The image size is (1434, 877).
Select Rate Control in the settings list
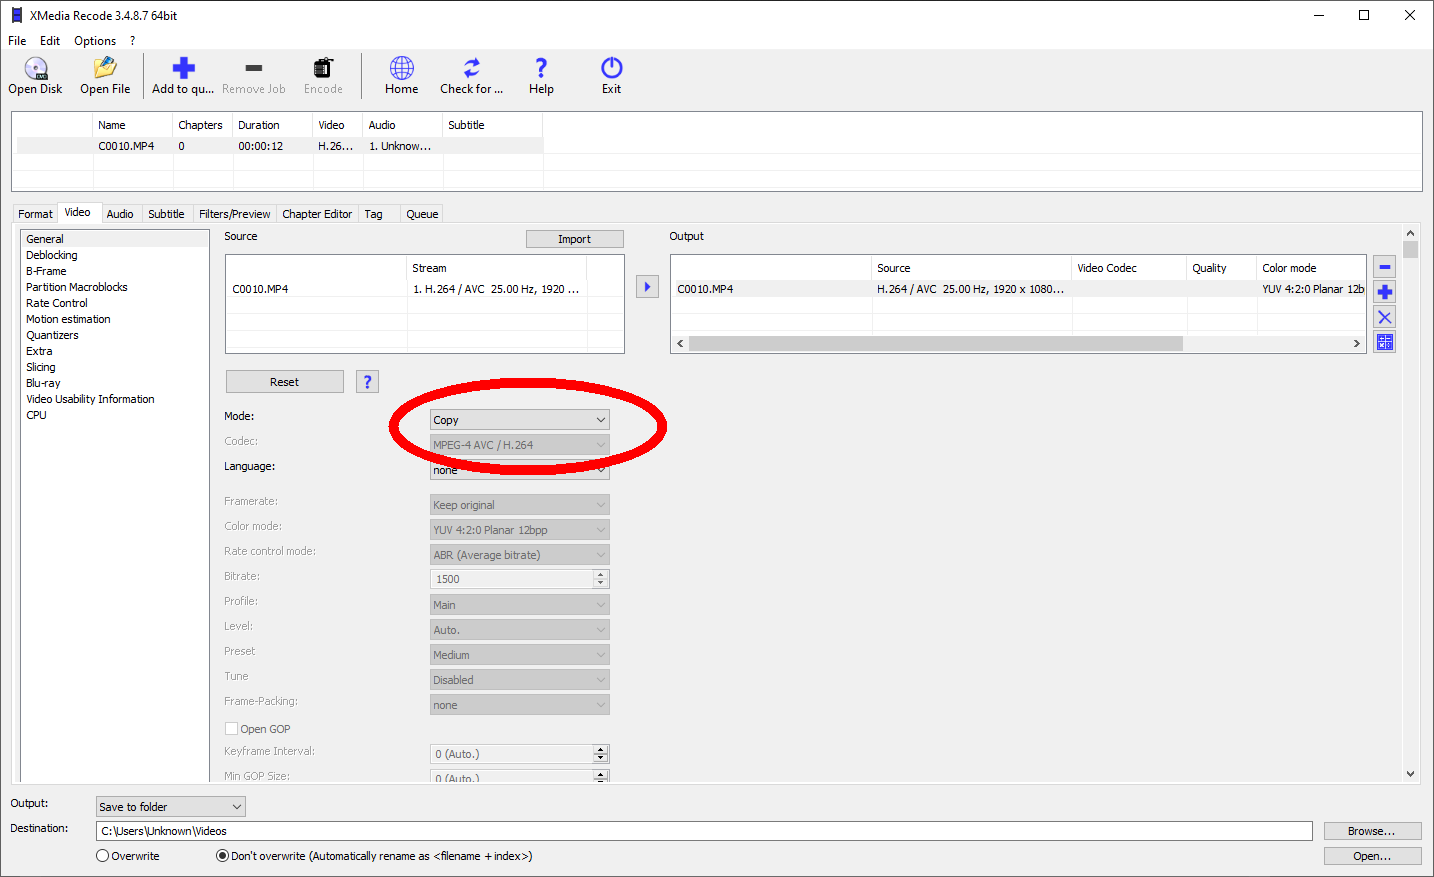[57, 303]
